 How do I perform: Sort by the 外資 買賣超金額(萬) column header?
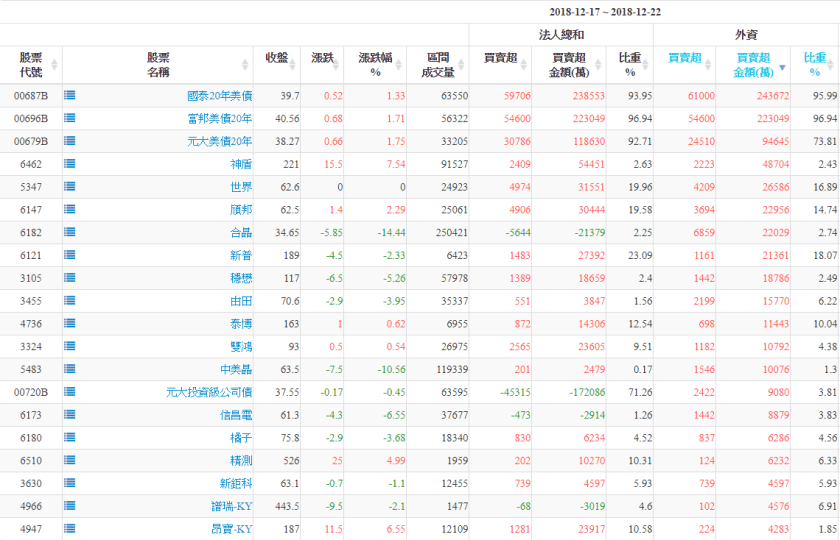[x=754, y=65]
